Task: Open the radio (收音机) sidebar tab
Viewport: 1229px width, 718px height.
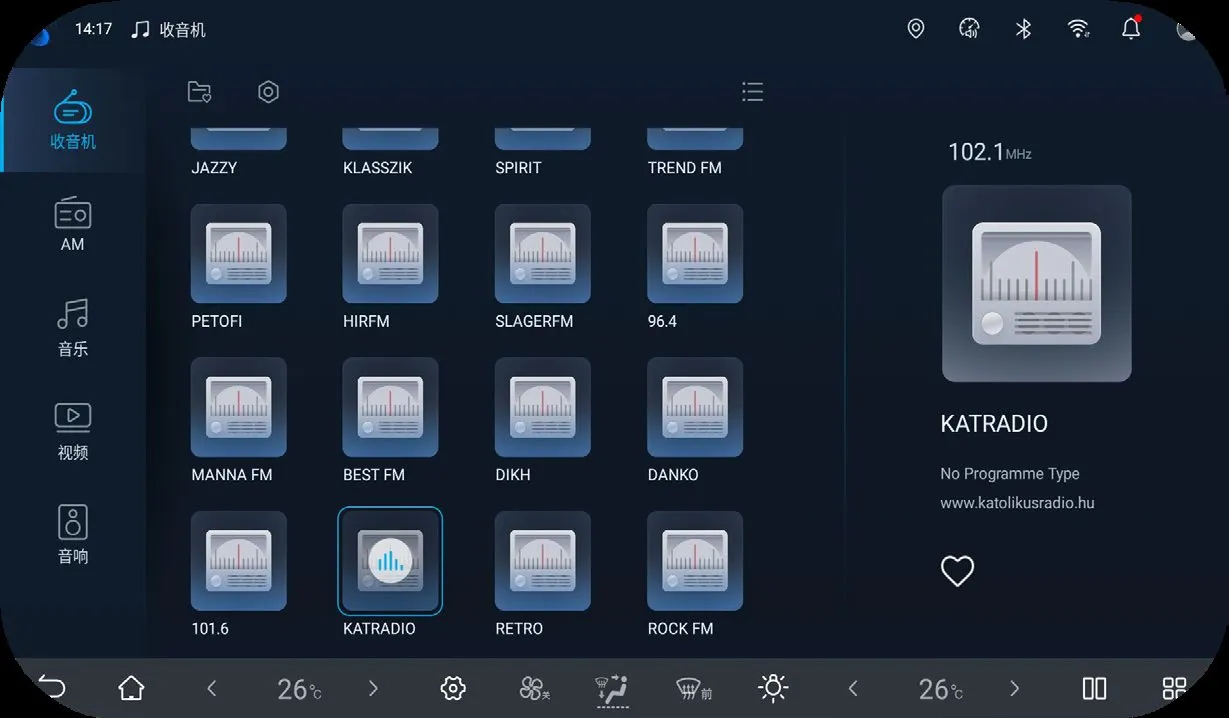Action: pyautogui.click(x=73, y=120)
